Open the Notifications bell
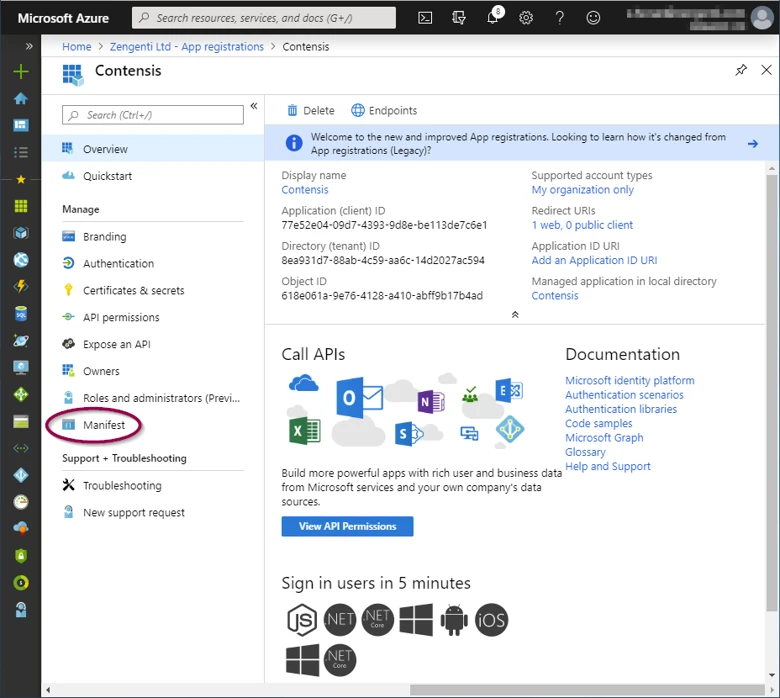Image resolution: width=780 pixels, height=698 pixels. click(493, 17)
